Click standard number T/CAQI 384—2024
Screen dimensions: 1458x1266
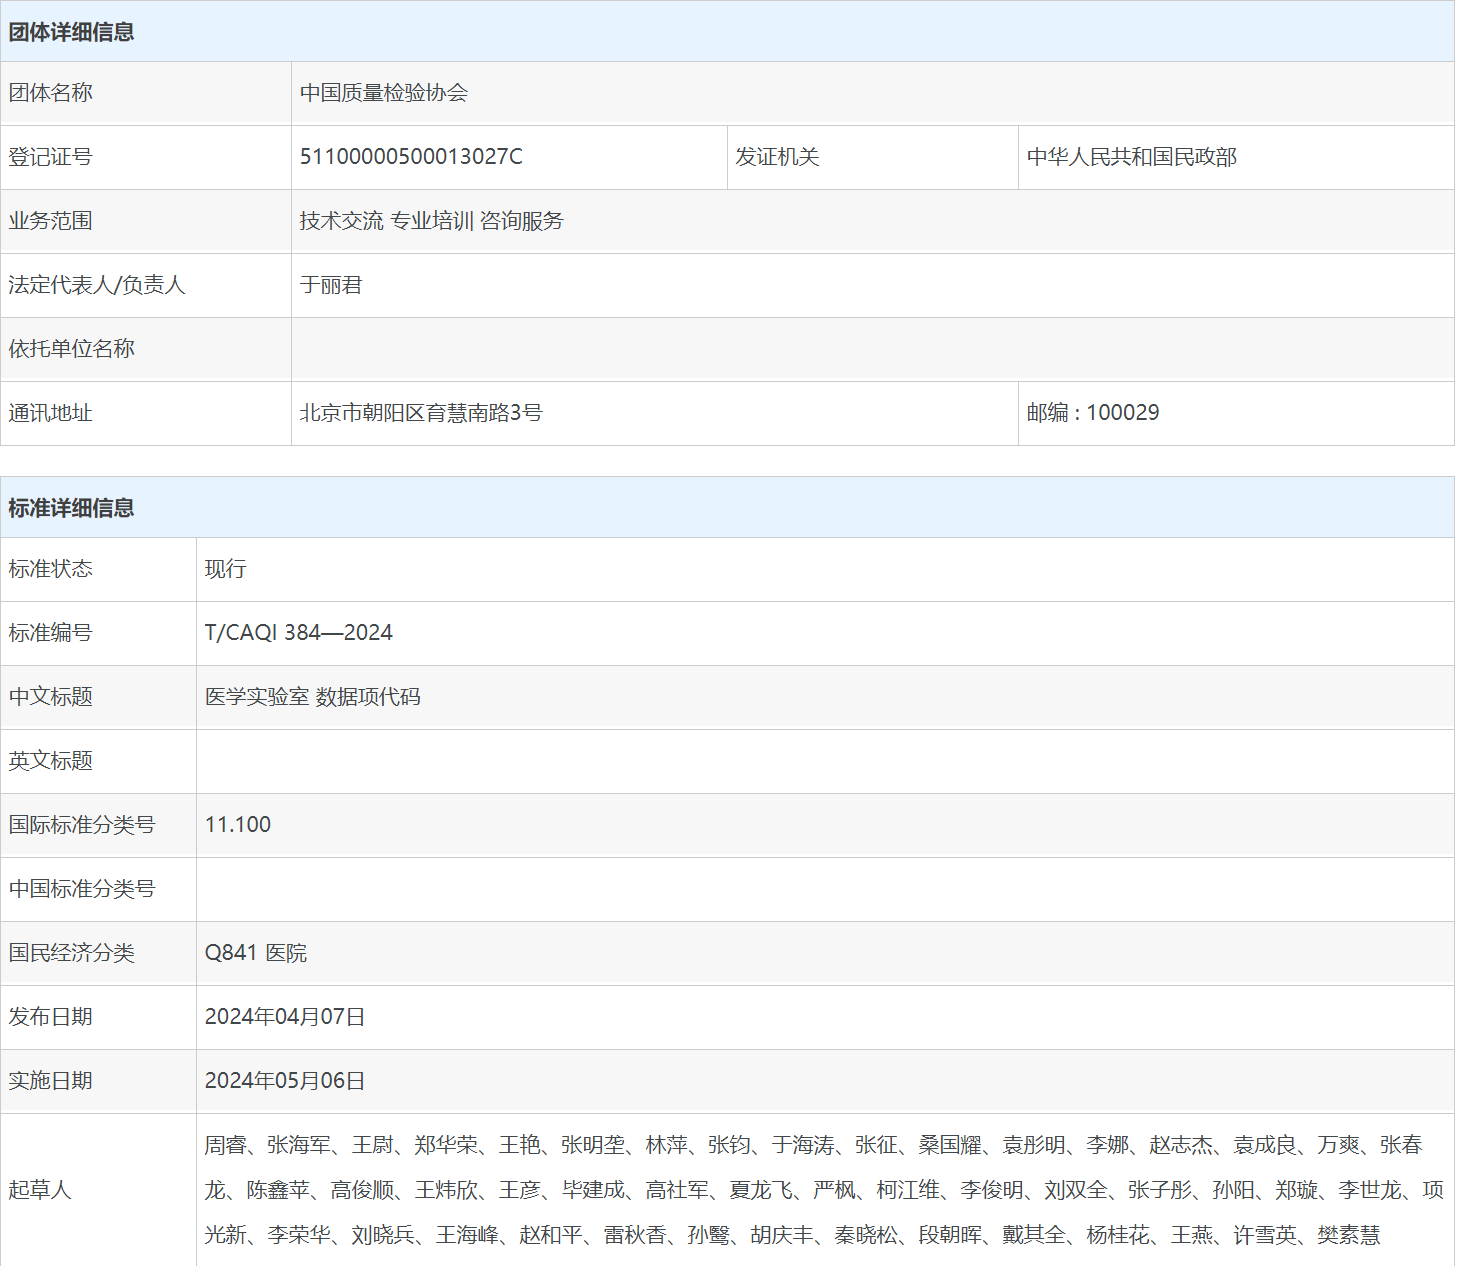point(299,633)
